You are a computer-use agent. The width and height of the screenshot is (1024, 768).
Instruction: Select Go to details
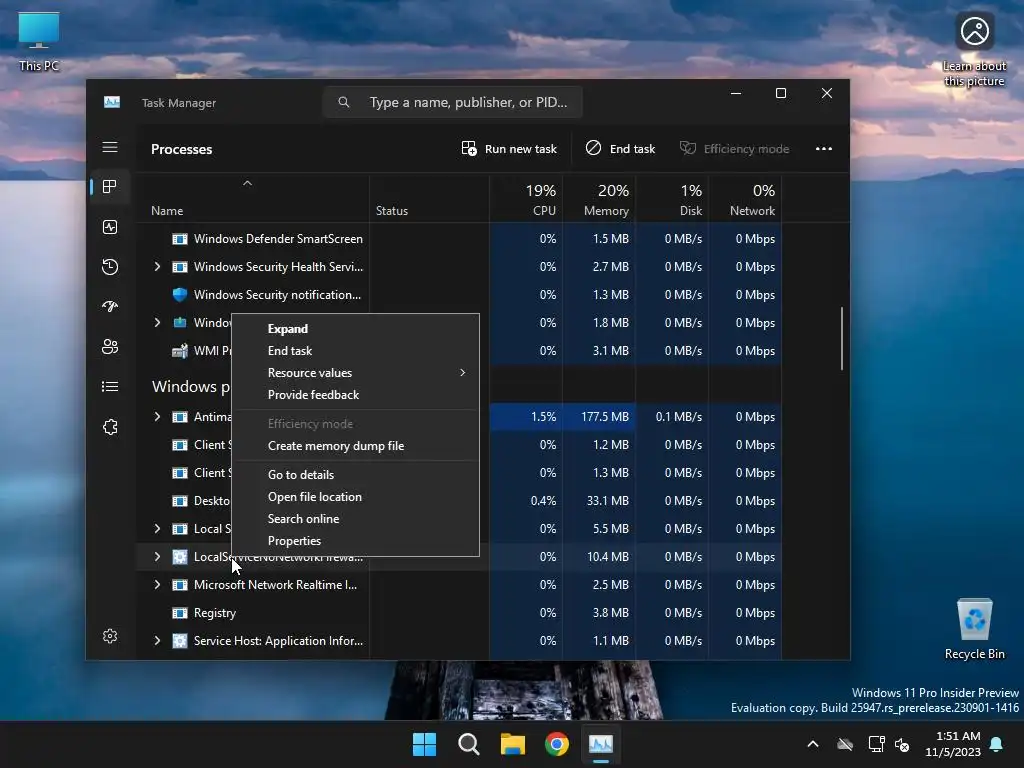click(x=355, y=475)
